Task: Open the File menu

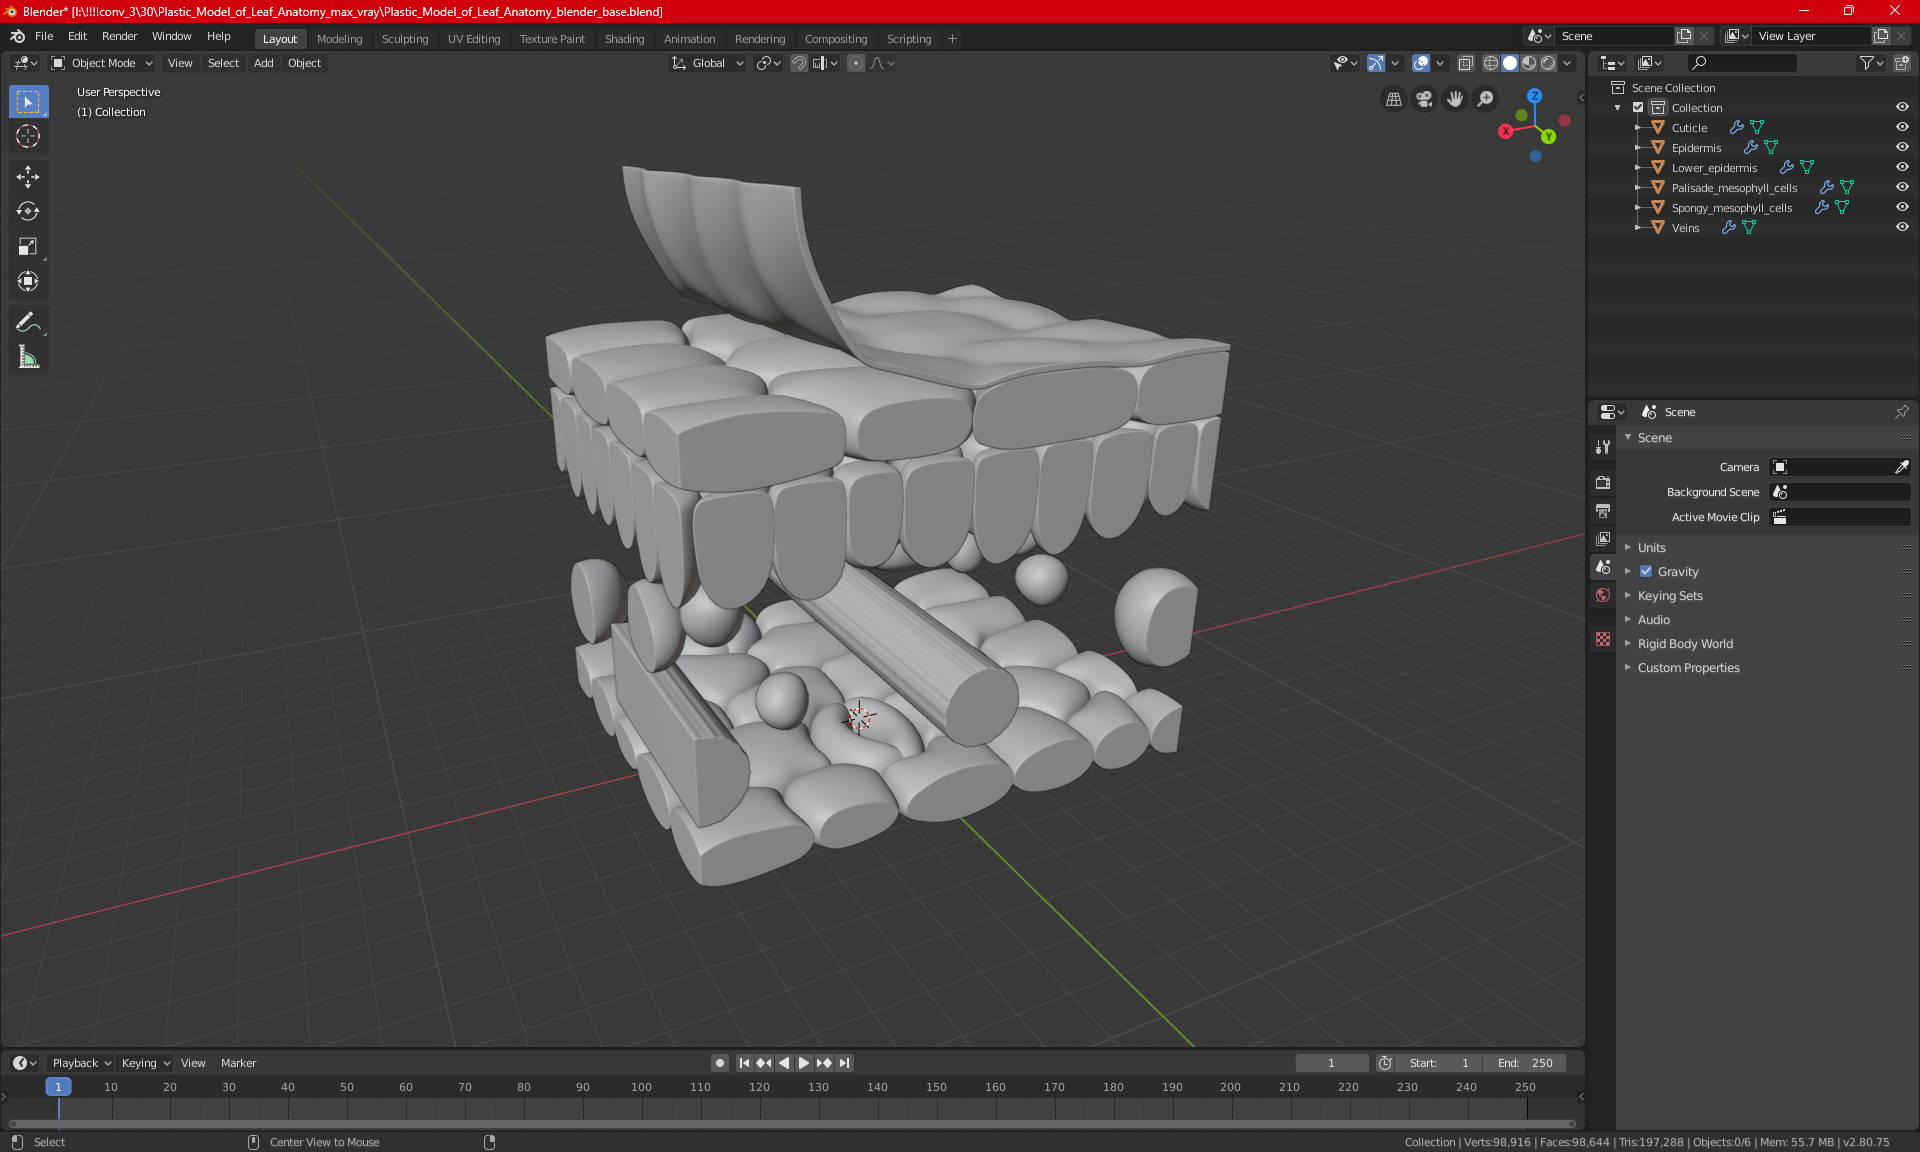Action: pos(44,36)
